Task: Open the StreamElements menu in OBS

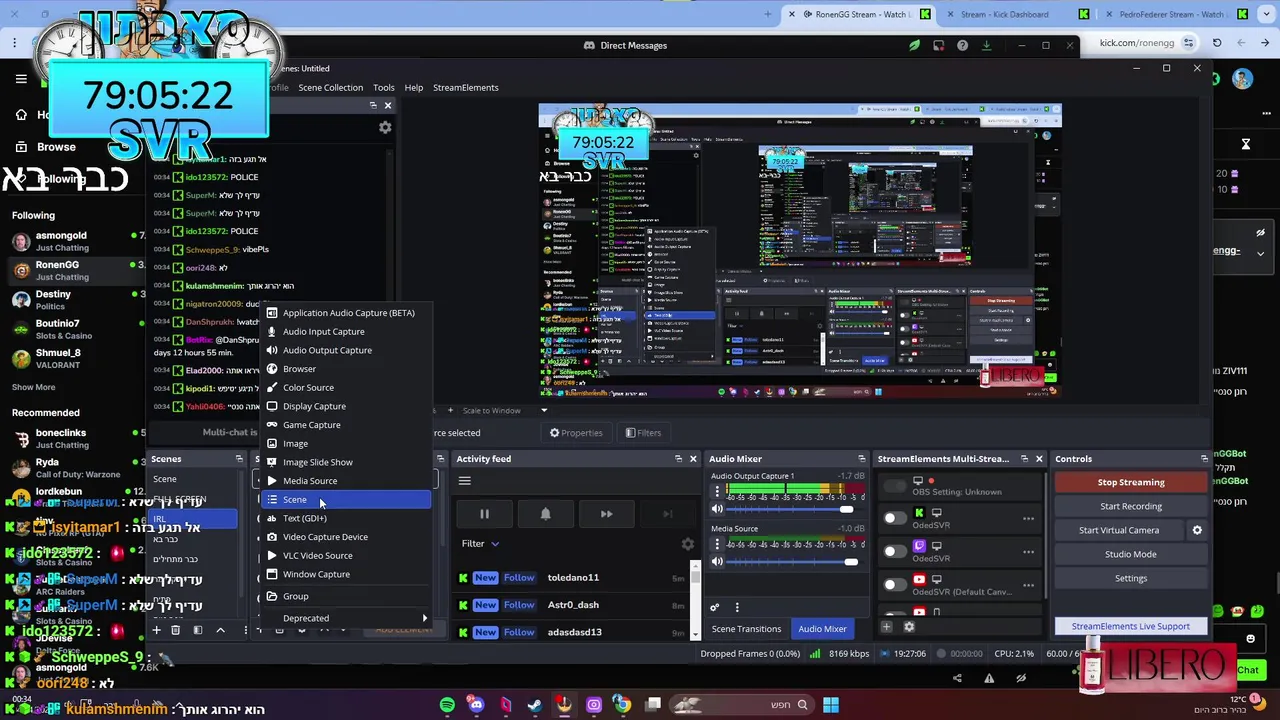Action: (466, 87)
